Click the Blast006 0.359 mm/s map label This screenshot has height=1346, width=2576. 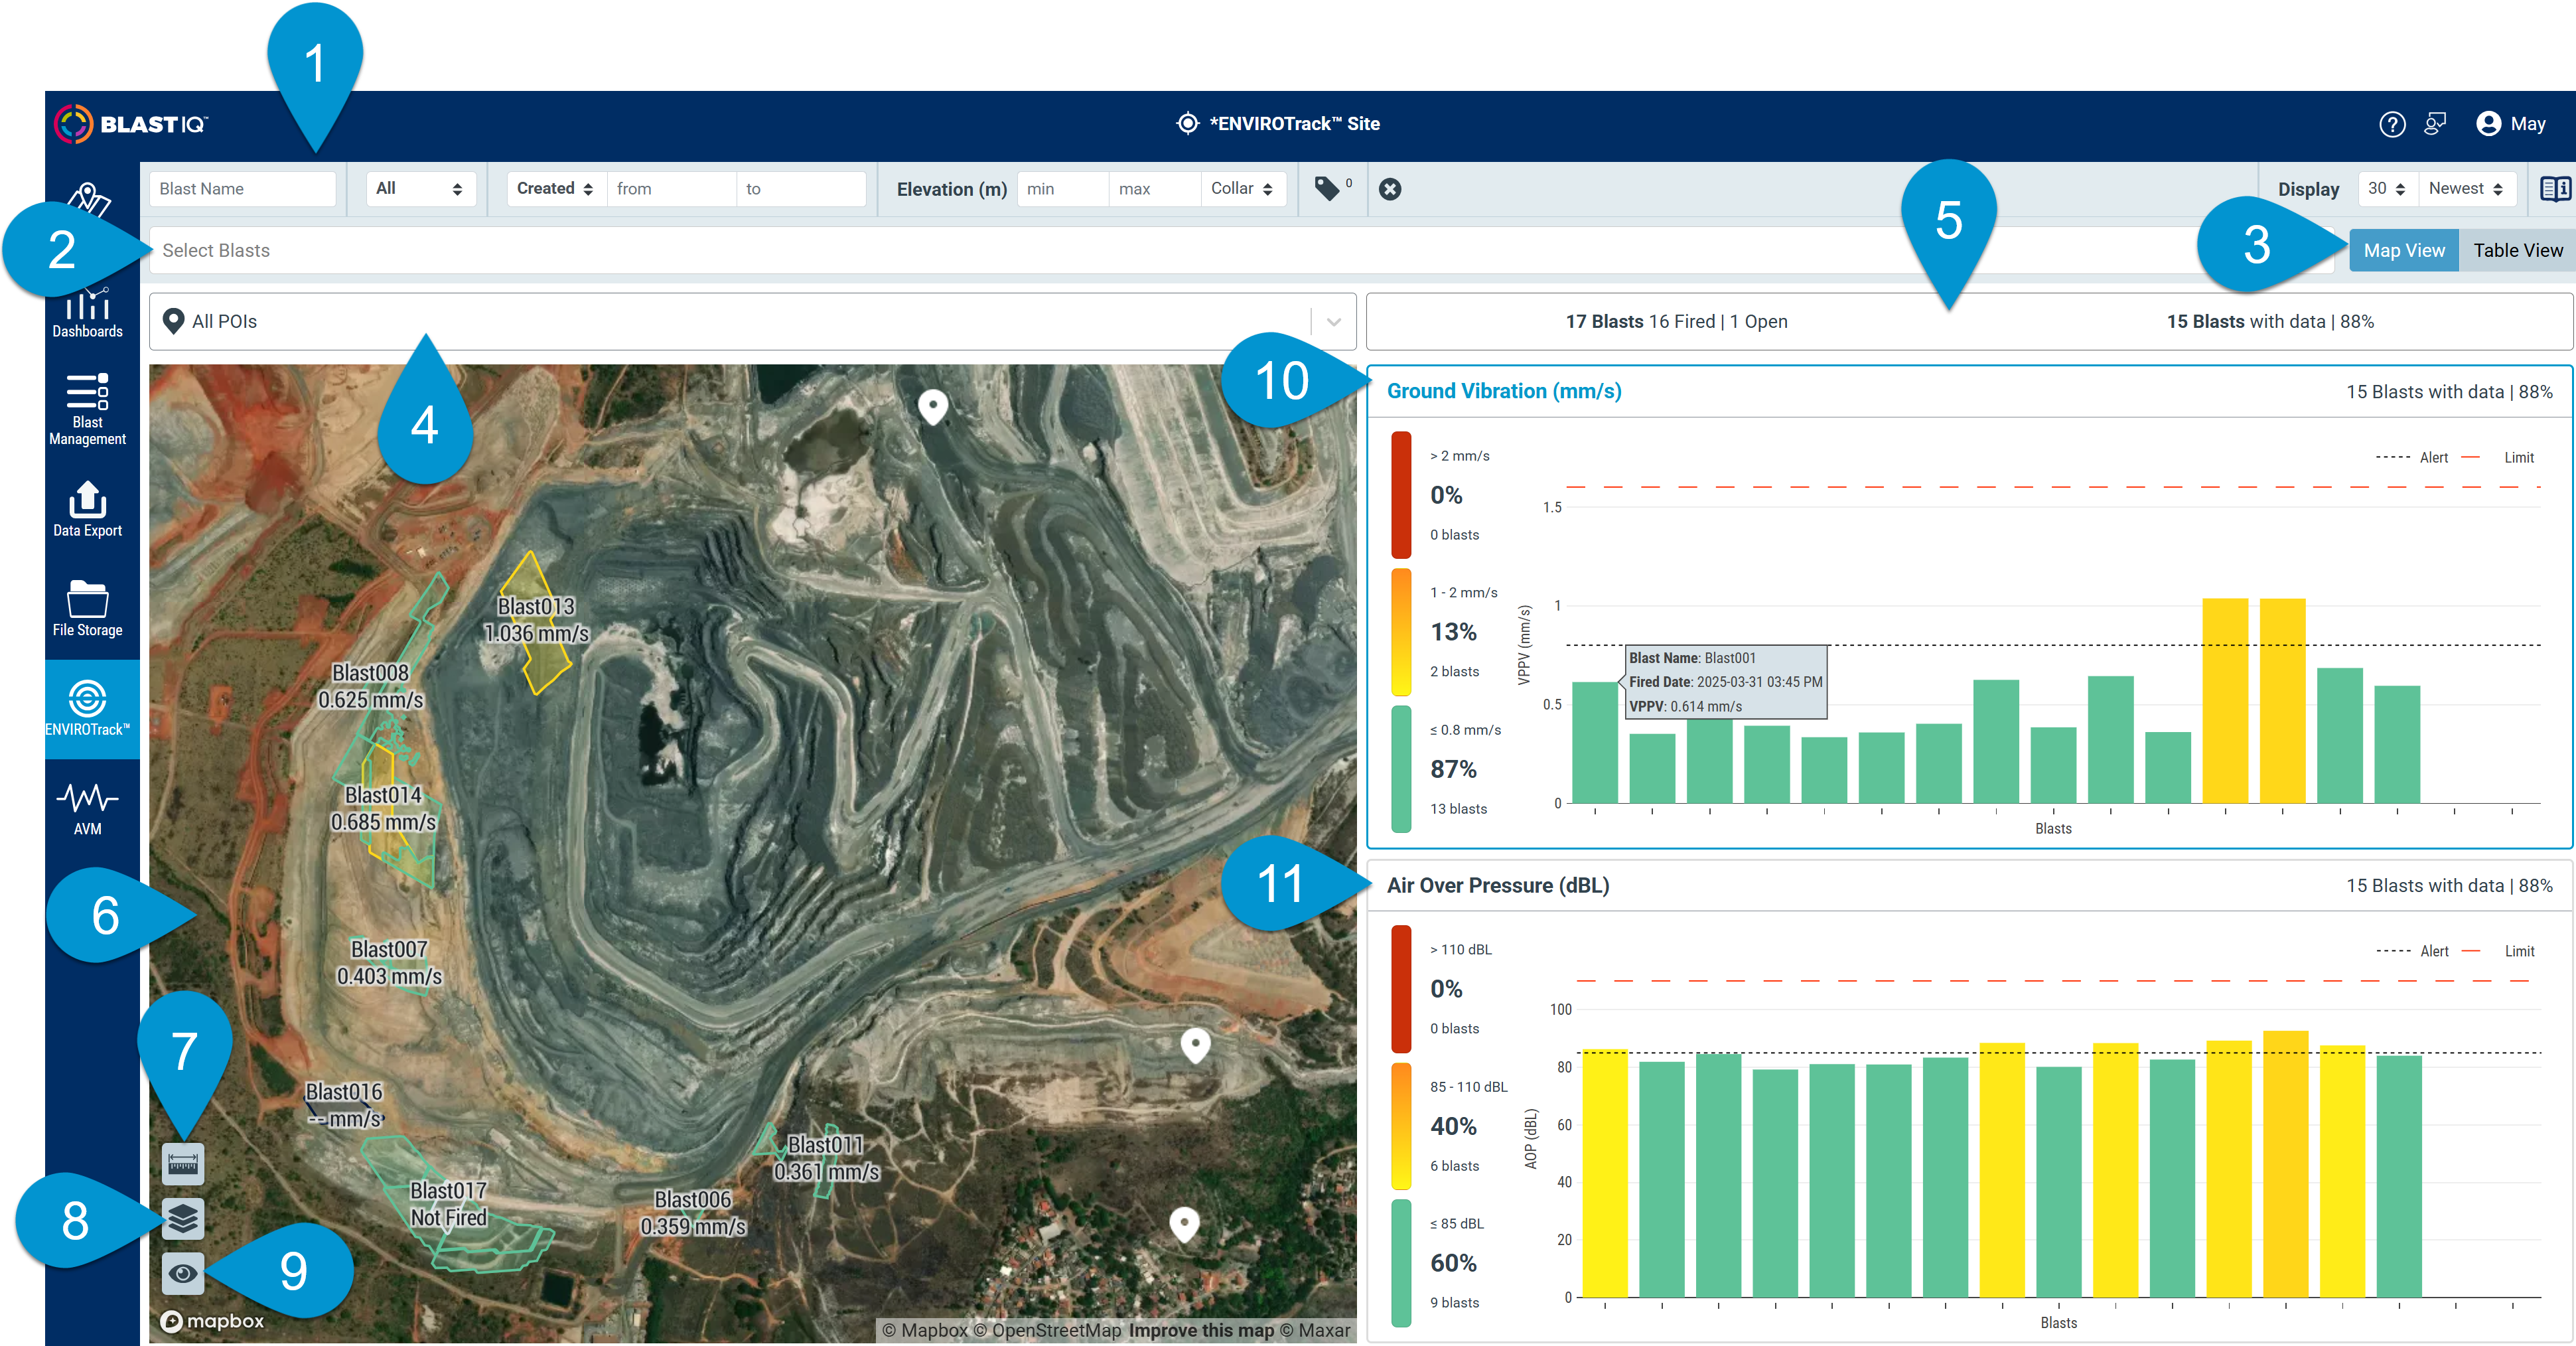[x=692, y=1212]
